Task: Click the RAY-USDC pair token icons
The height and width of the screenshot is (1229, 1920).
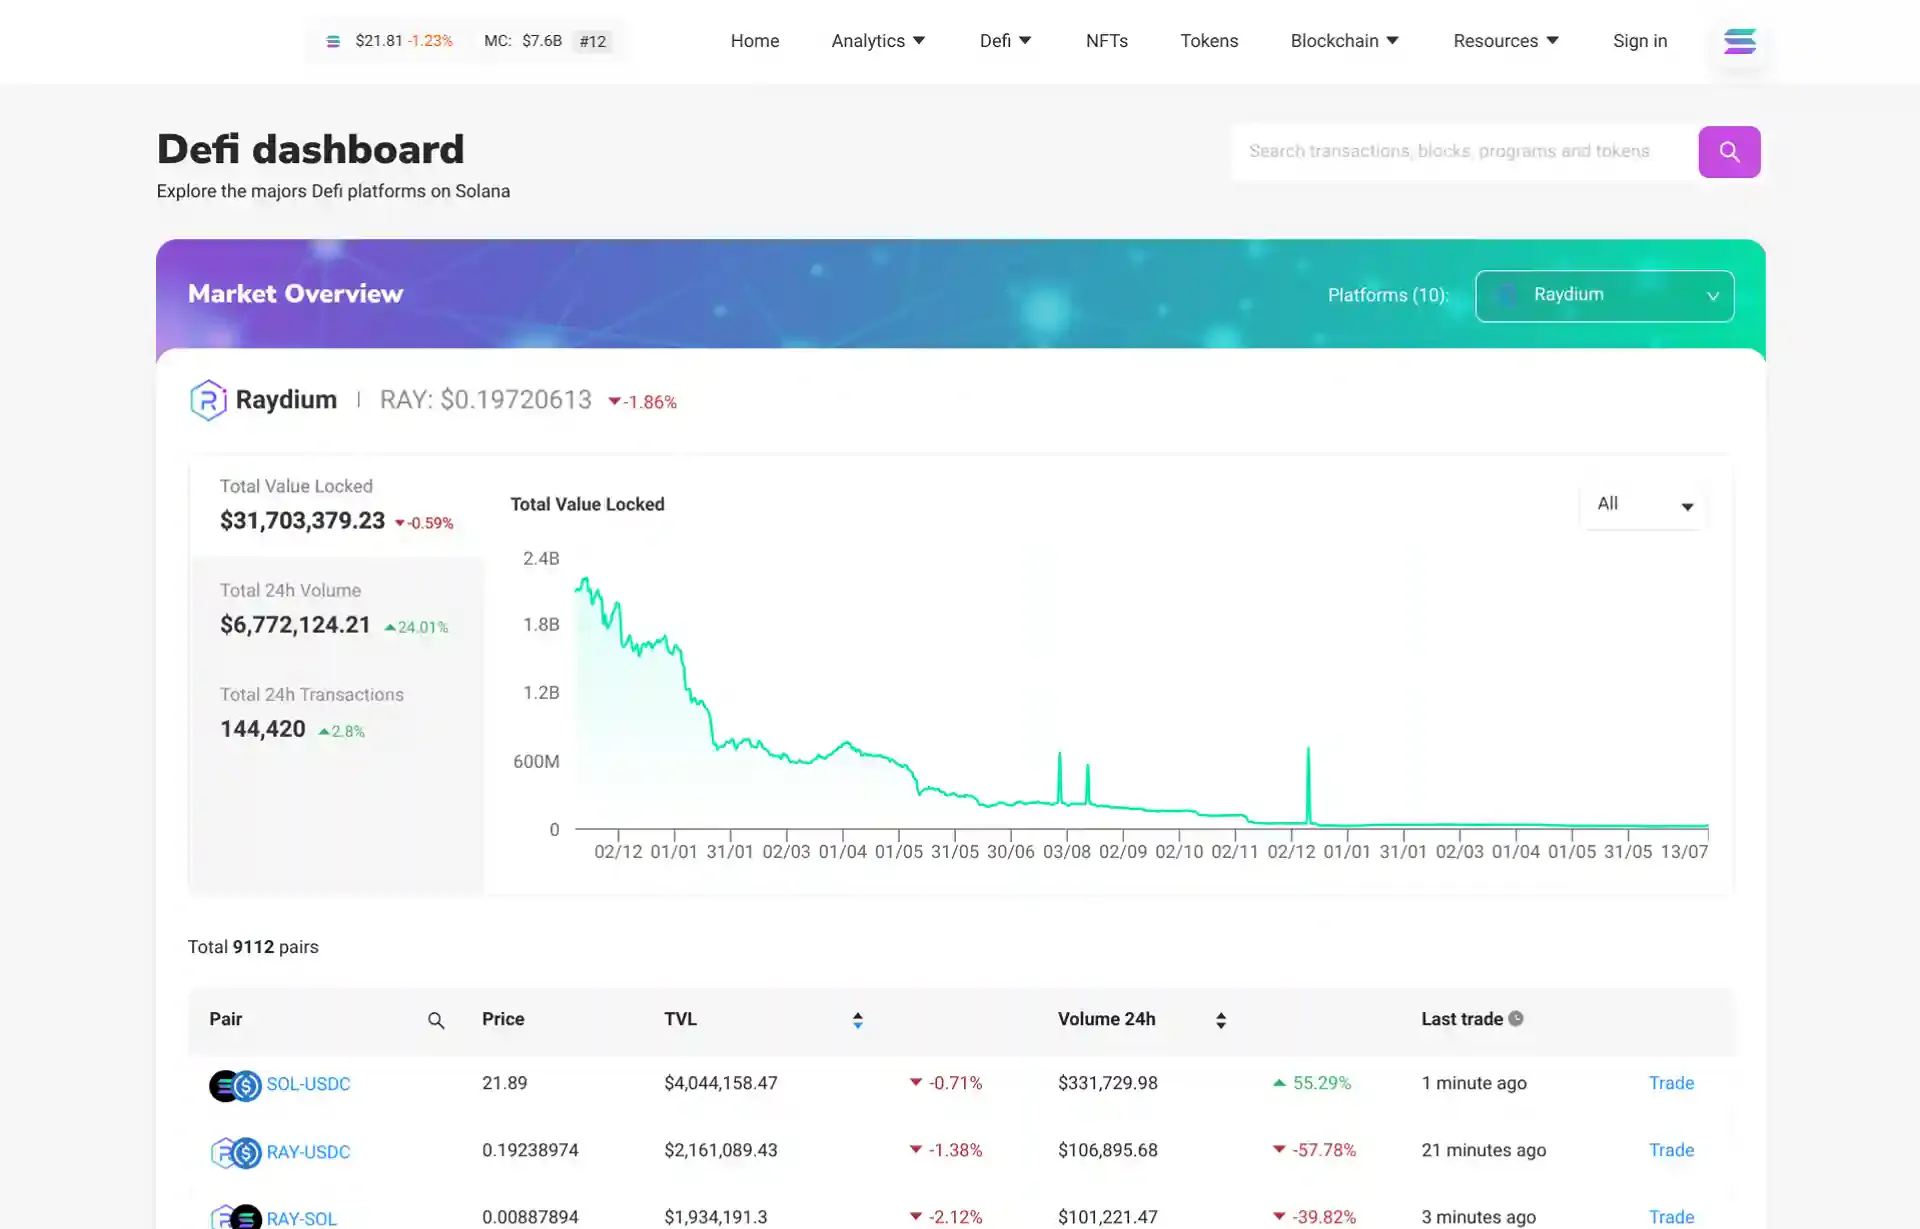Action: tap(235, 1152)
